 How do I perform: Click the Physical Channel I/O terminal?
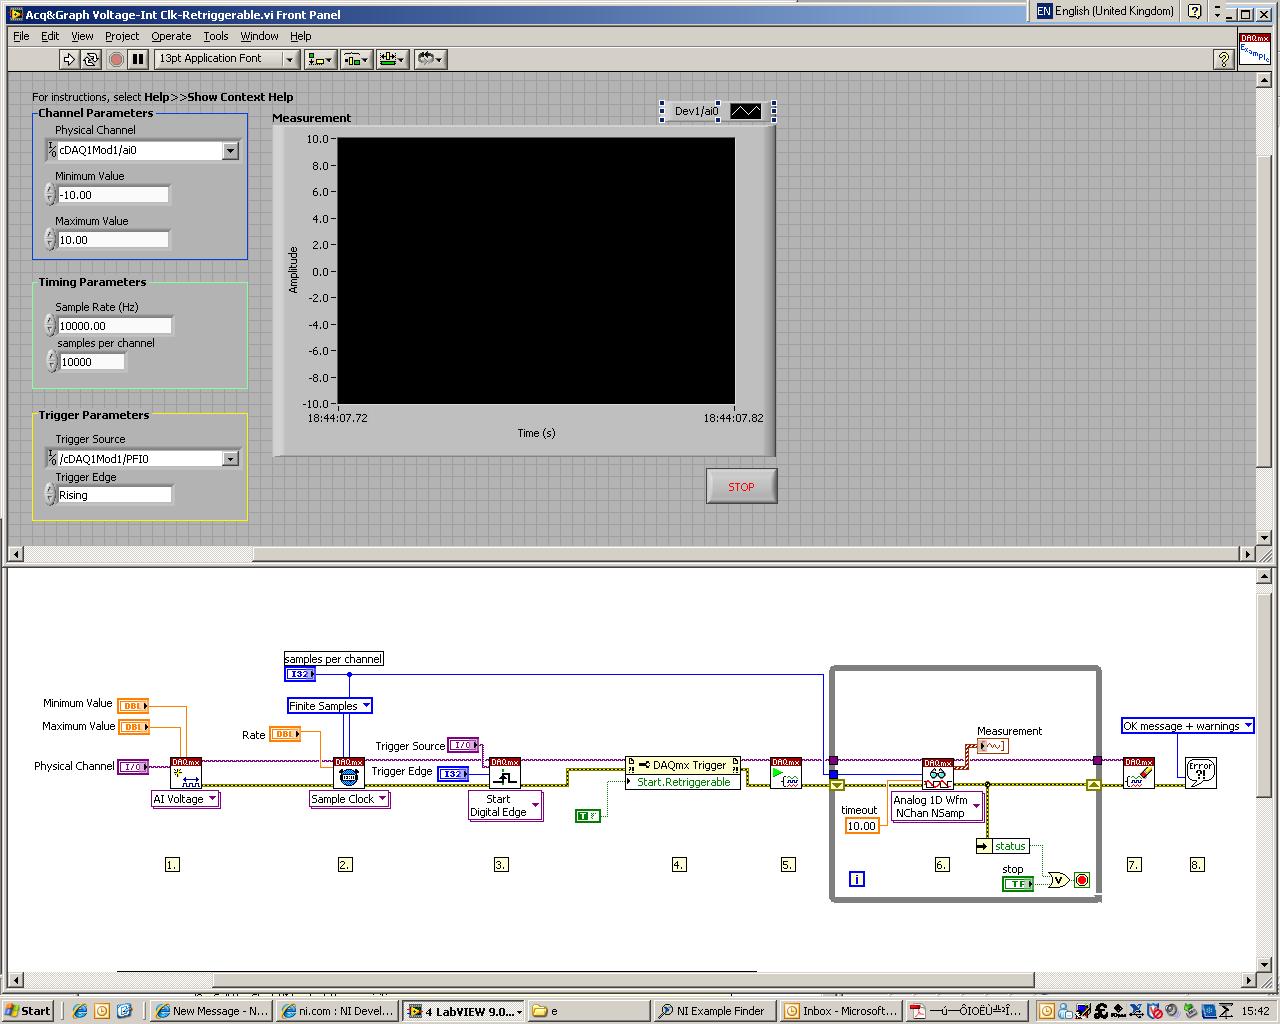133,767
